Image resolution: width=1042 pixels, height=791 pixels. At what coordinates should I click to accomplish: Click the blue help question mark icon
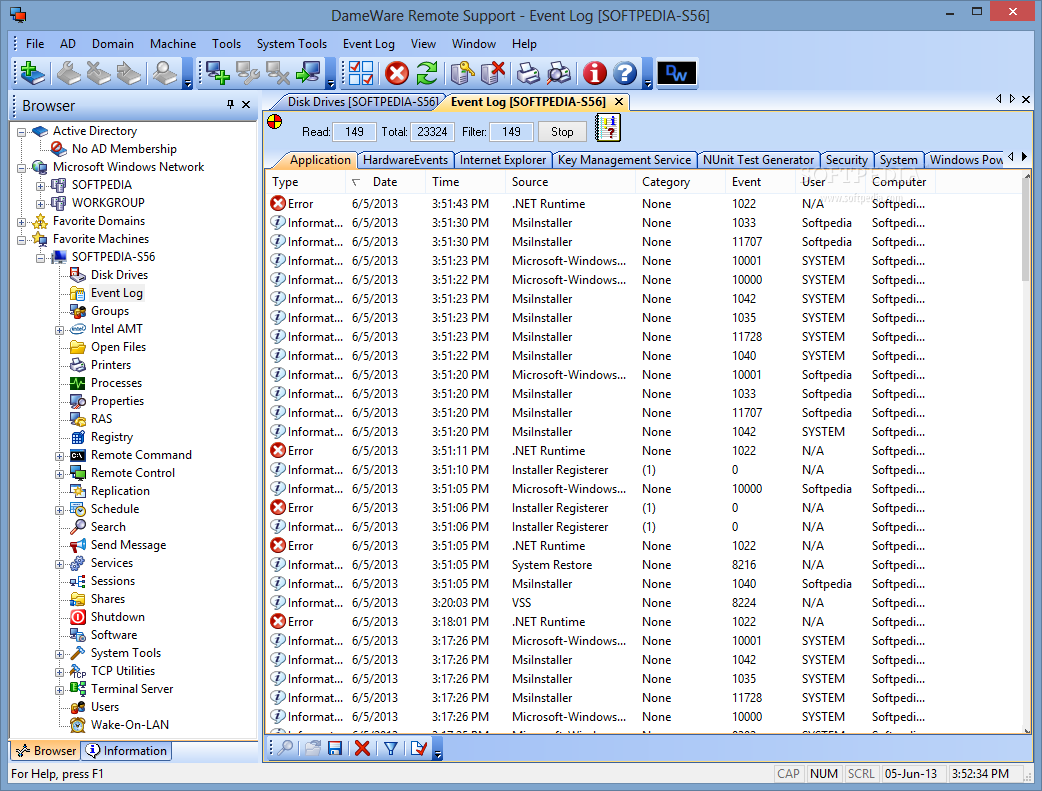[625, 73]
